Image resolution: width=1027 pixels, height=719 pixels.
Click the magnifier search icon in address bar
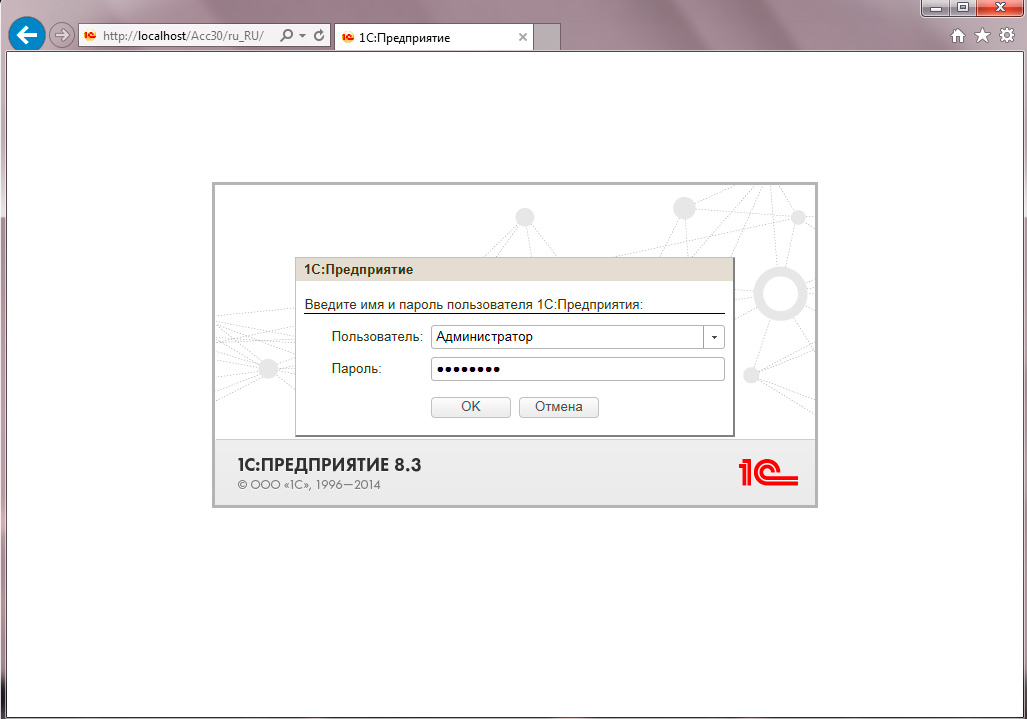click(x=287, y=36)
